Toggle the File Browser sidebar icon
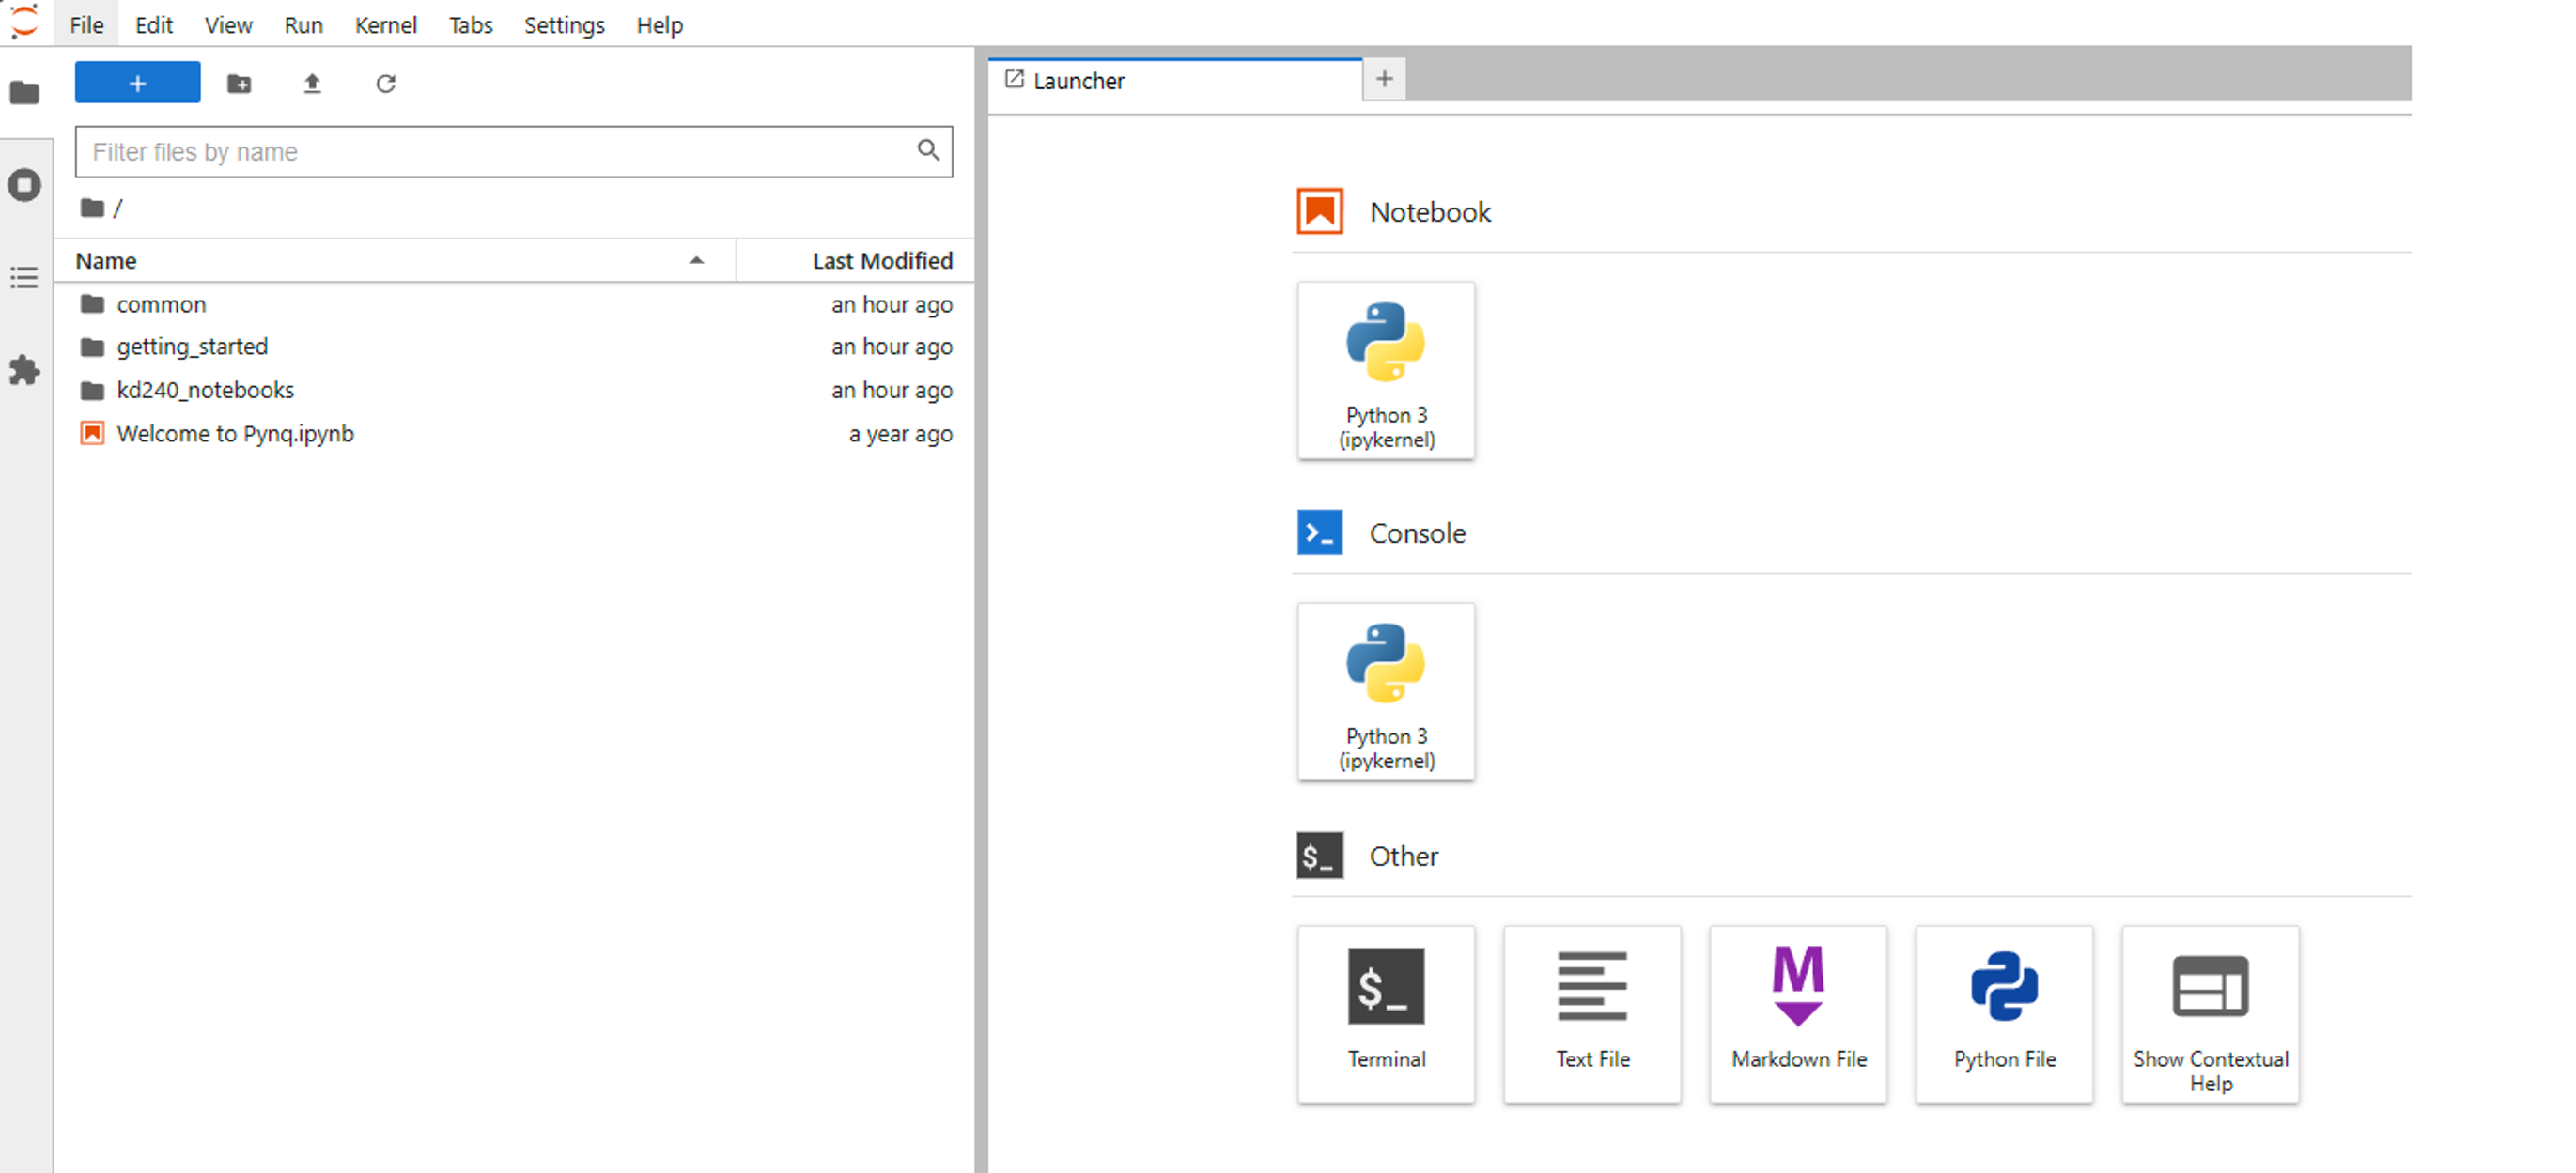This screenshot has height=1173, width=2576. [x=25, y=93]
